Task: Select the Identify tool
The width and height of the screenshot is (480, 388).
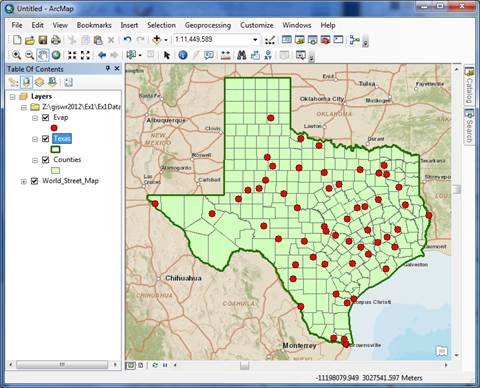Action: pos(183,55)
